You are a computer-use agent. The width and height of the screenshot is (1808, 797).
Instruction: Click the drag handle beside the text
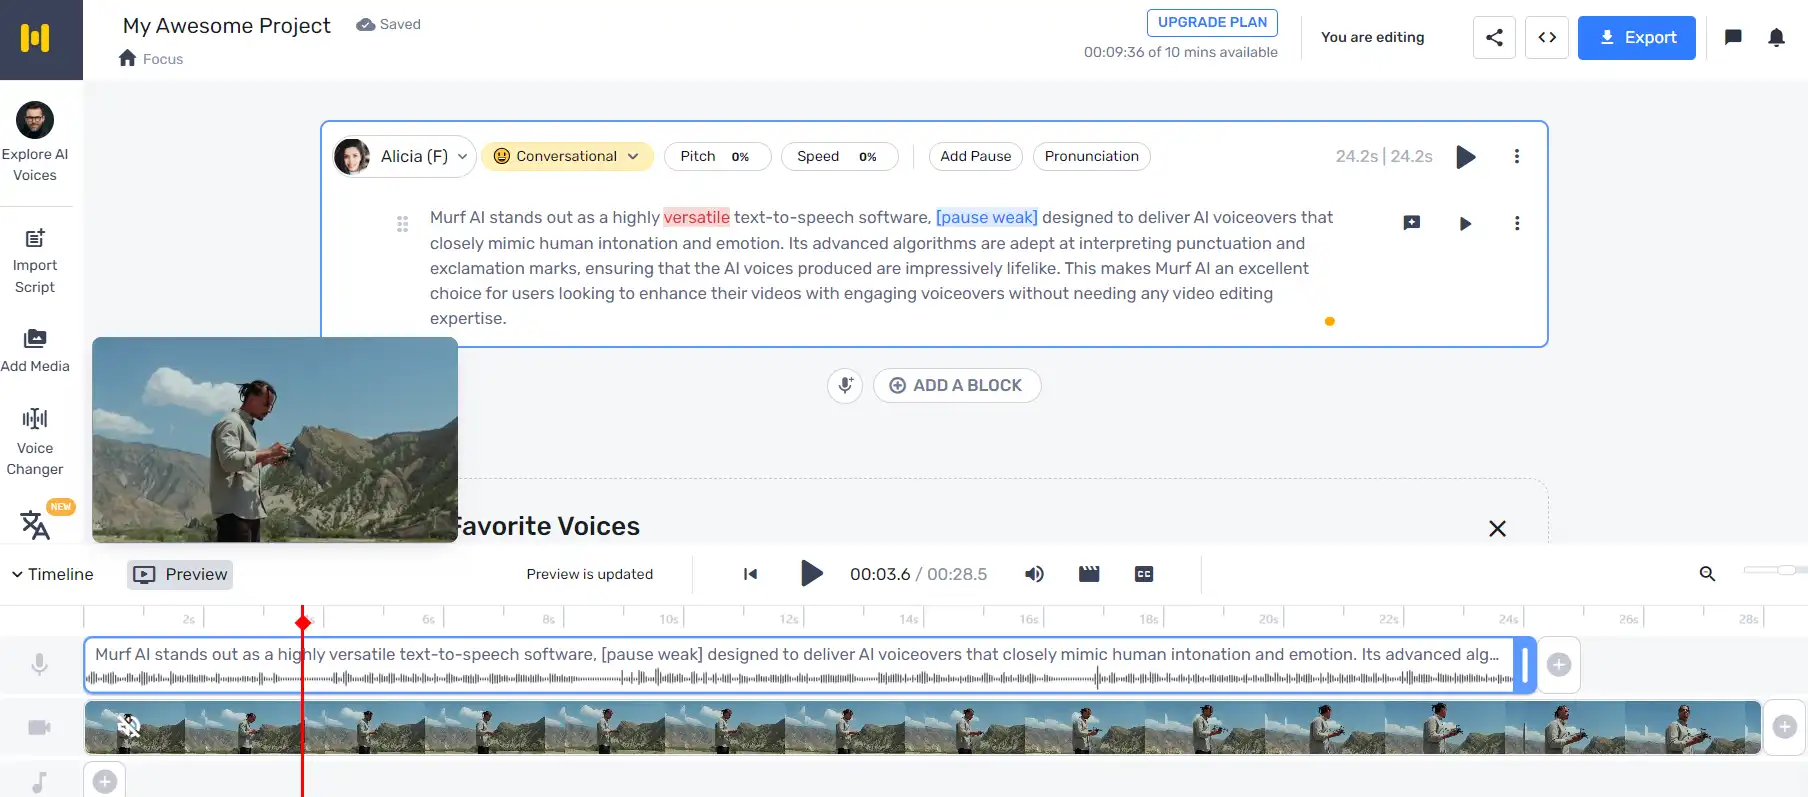click(x=402, y=224)
